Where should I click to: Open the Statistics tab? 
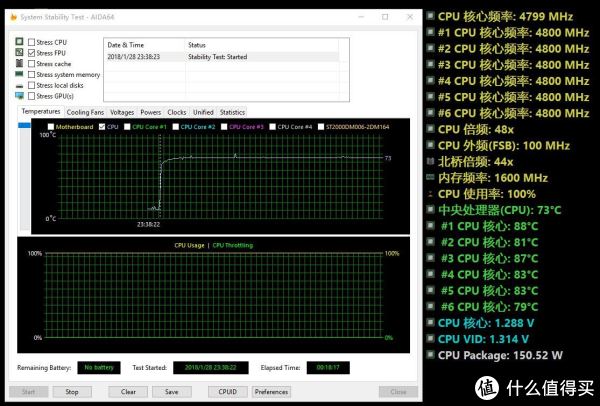coord(232,112)
